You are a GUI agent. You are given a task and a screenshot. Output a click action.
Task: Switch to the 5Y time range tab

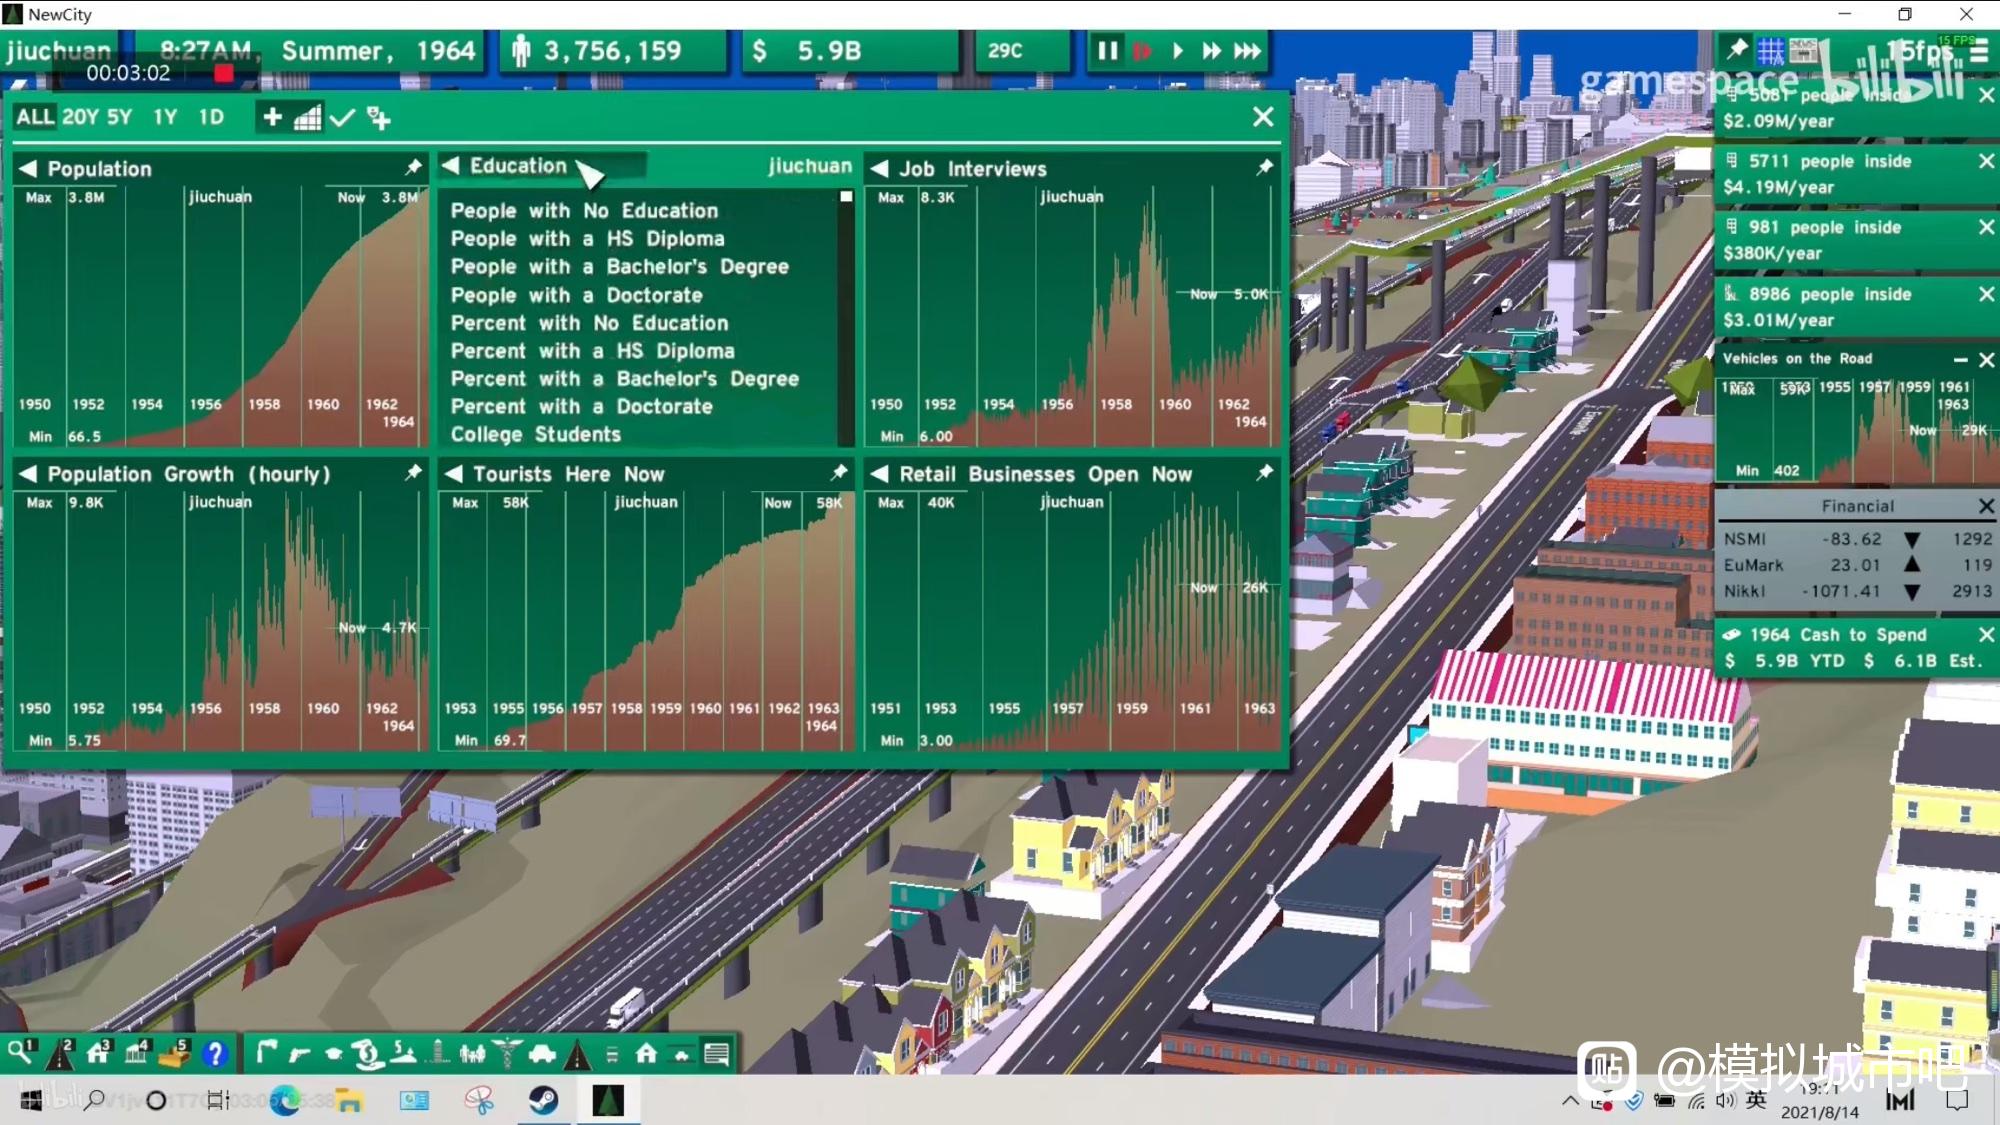coord(119,117)
